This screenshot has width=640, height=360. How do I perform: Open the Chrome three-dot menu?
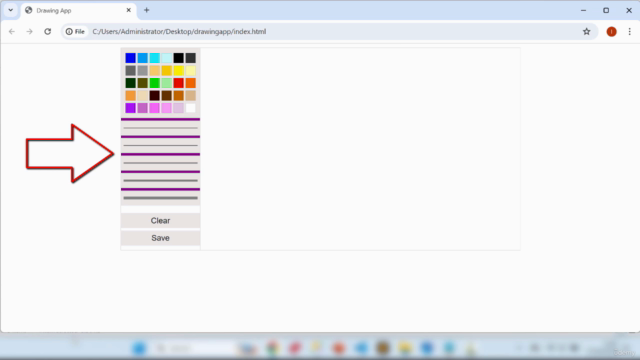click(x=629, y=31)
